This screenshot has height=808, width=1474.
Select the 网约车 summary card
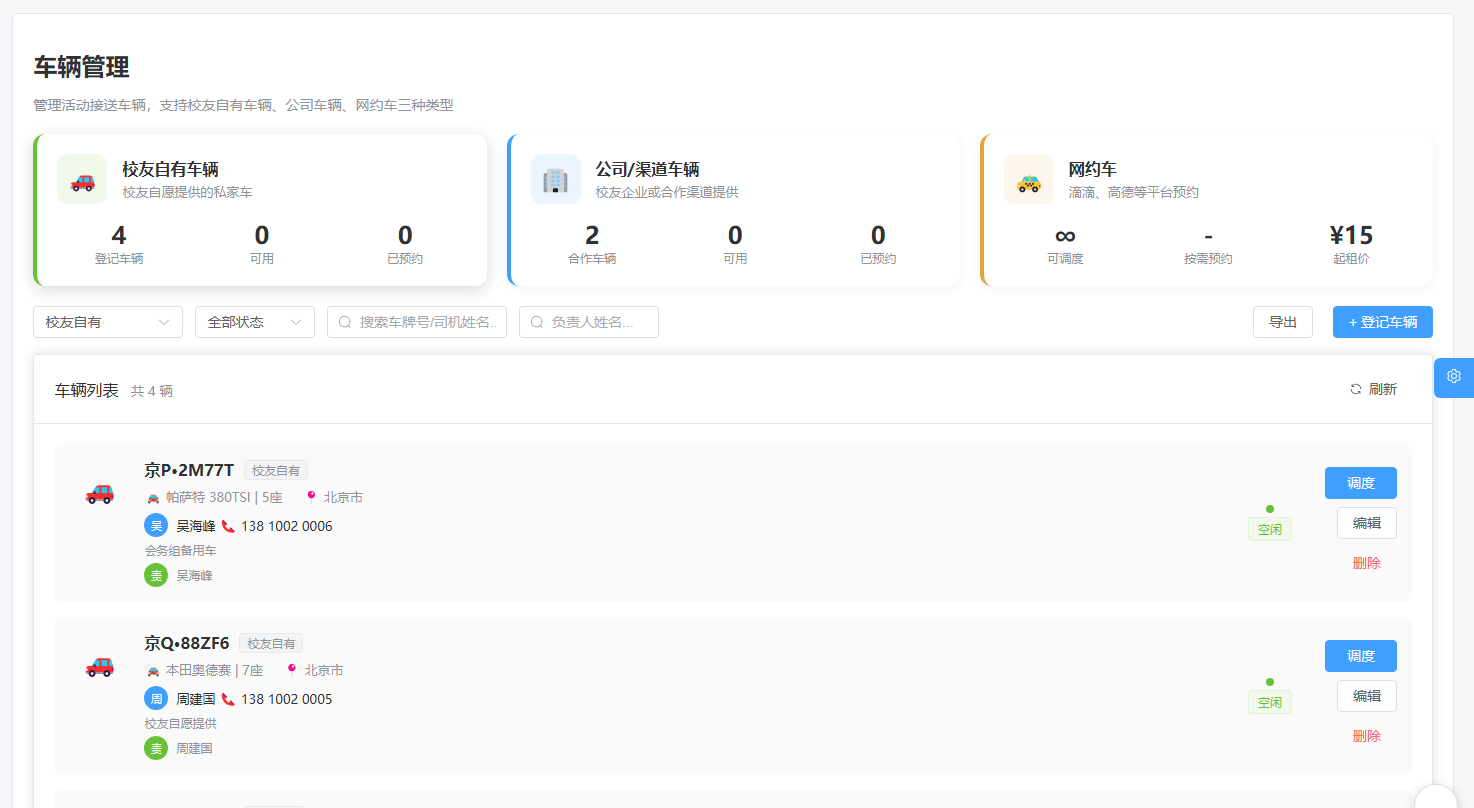[x=1207, y=210]
